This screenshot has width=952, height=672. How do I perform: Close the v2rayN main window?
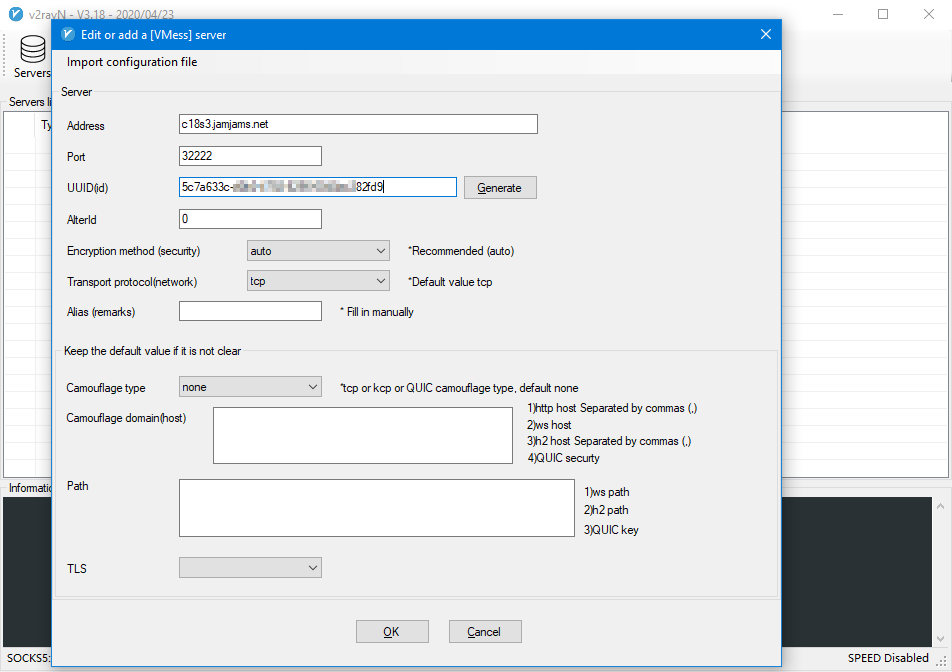tap(929, 14)
